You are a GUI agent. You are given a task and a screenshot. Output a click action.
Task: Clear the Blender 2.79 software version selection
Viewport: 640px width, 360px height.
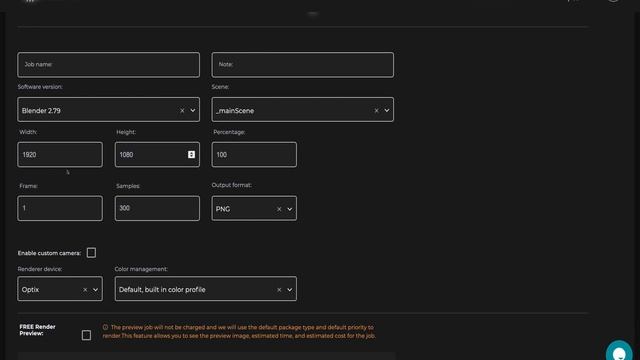click(182, 111)
